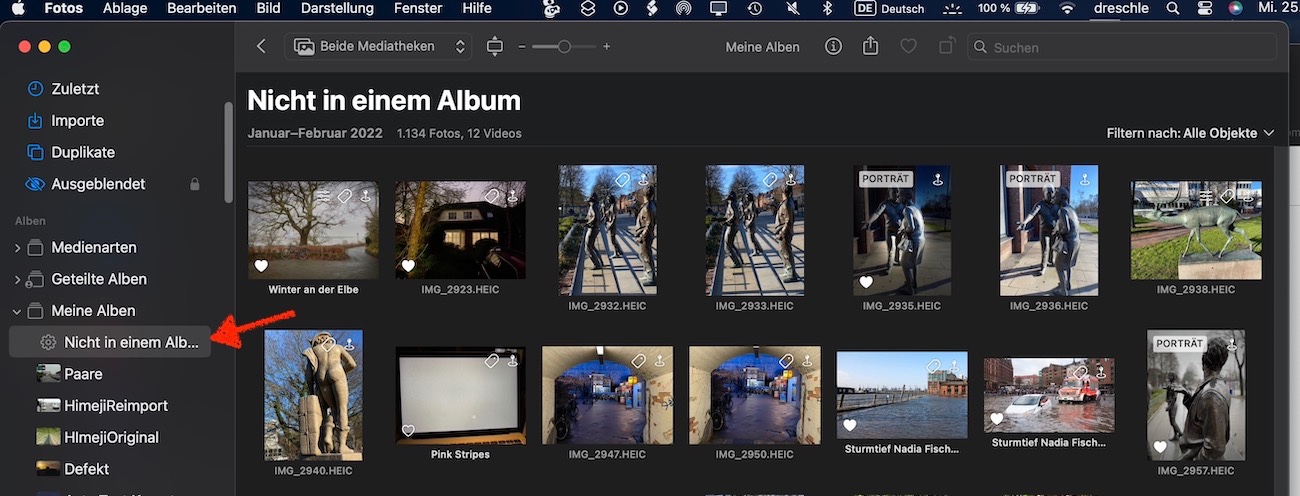Expand the Medienarten folder
This screenshot has height=496, width=1300.
pyautogui.click(x=17, y=248)
